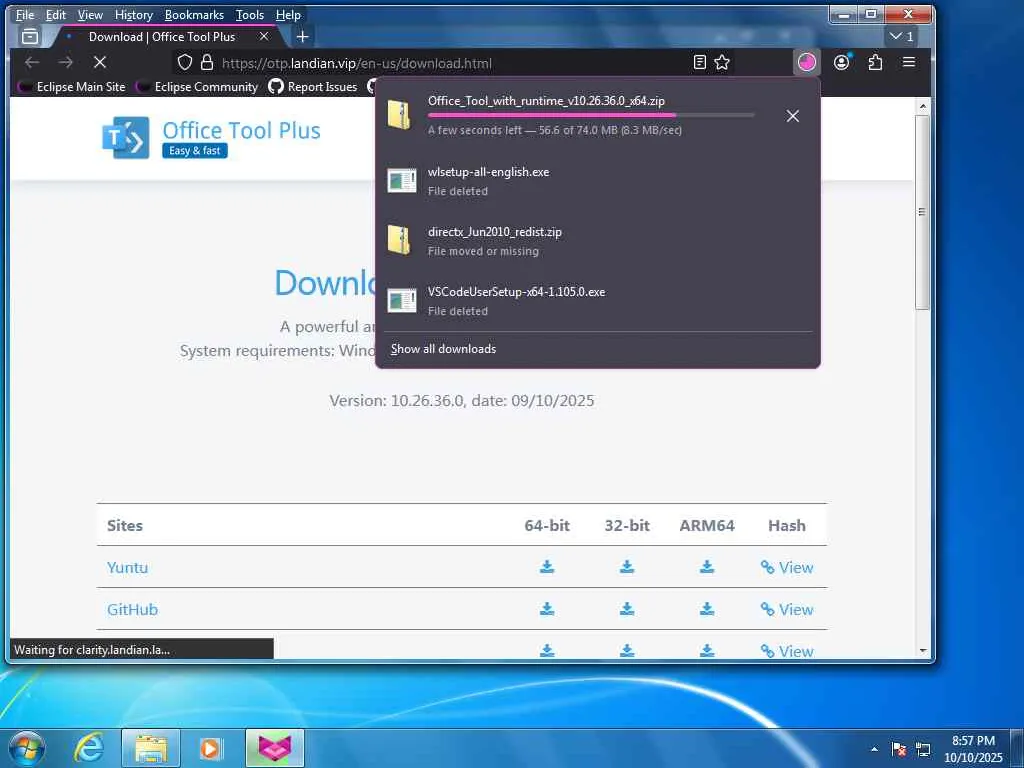This screenshot has height=768, width=1024.
Task: Launch Internet Explorer from taskbar
Action: (89, 748)
